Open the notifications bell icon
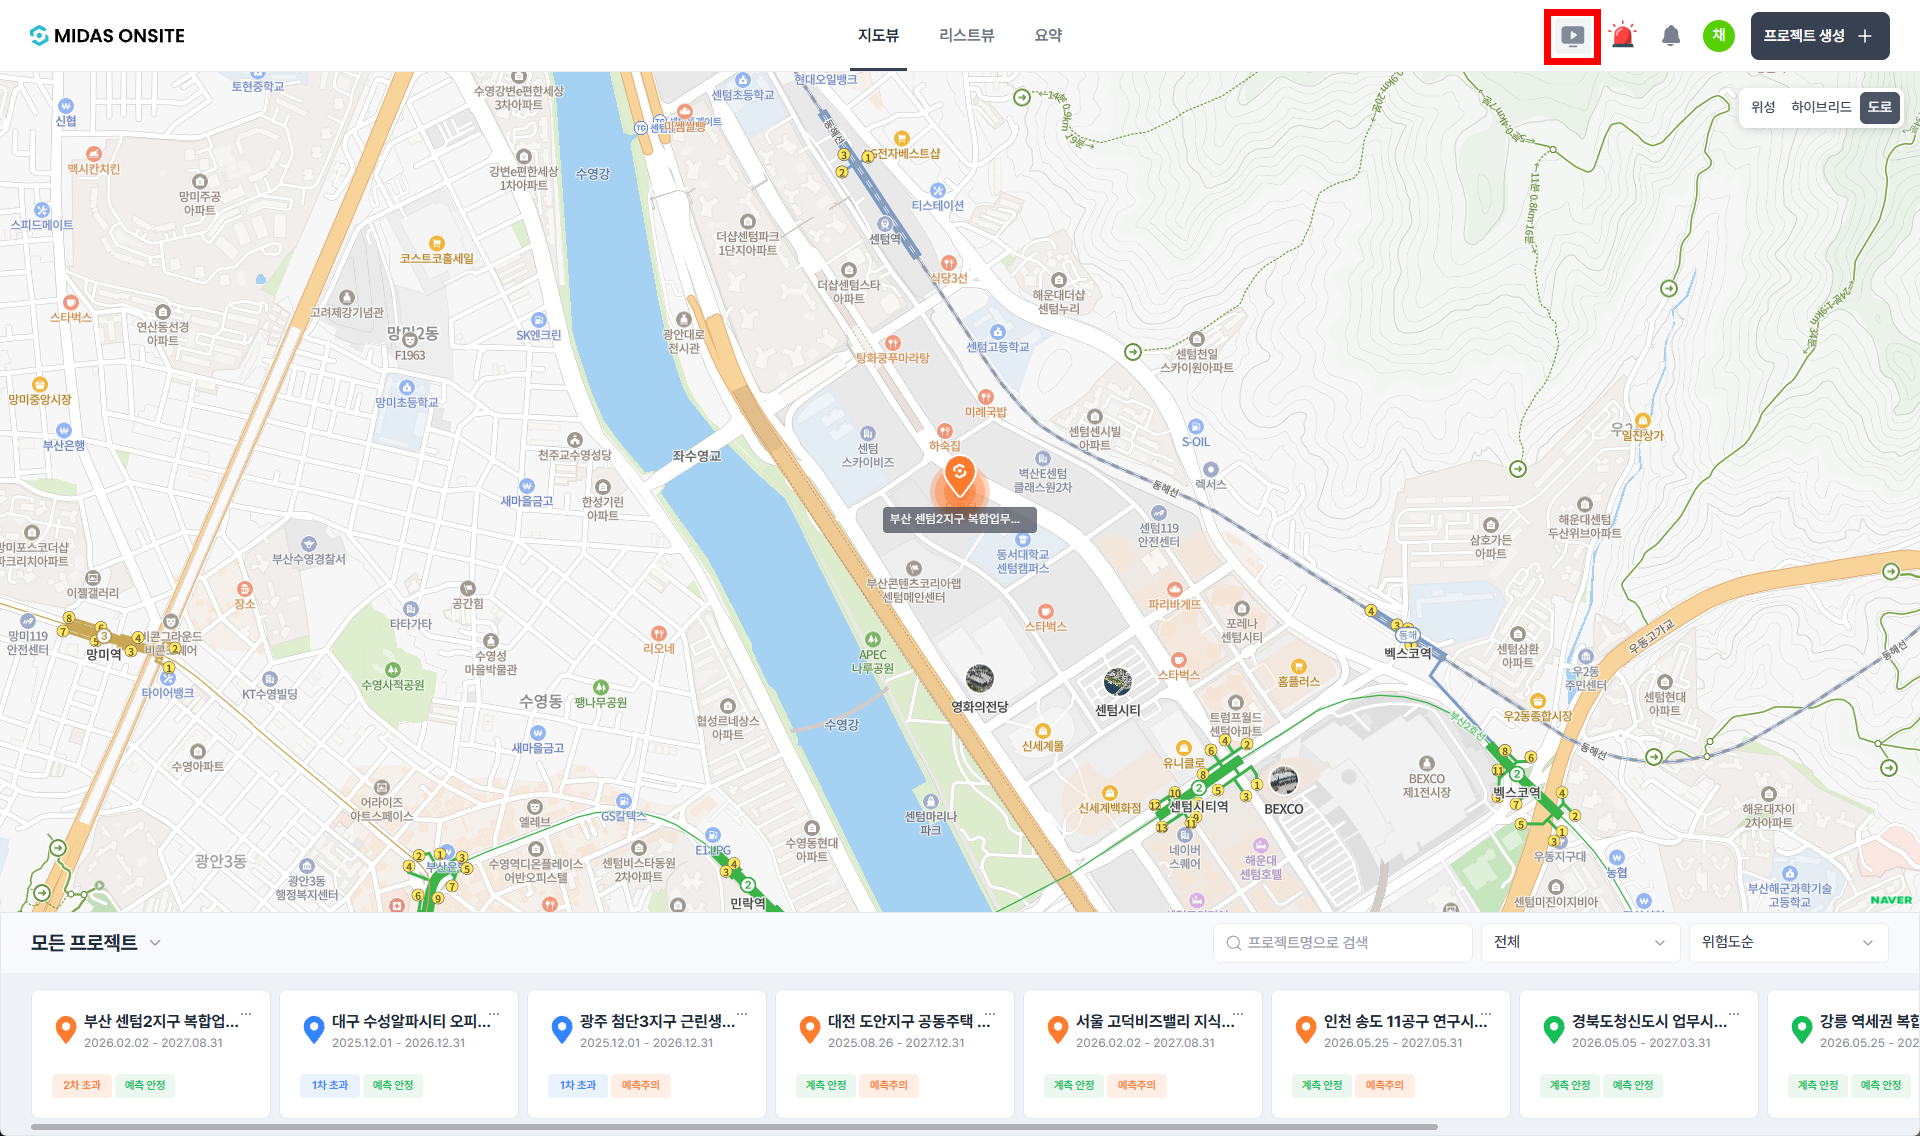The width and height of the screenshot is (1920, 1136). pyautogui.click(x=1670, y=36)
